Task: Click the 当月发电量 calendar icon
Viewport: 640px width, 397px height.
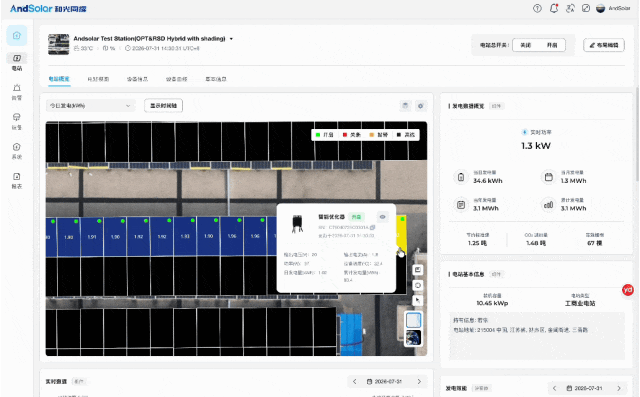Action: tap(549, 177)
